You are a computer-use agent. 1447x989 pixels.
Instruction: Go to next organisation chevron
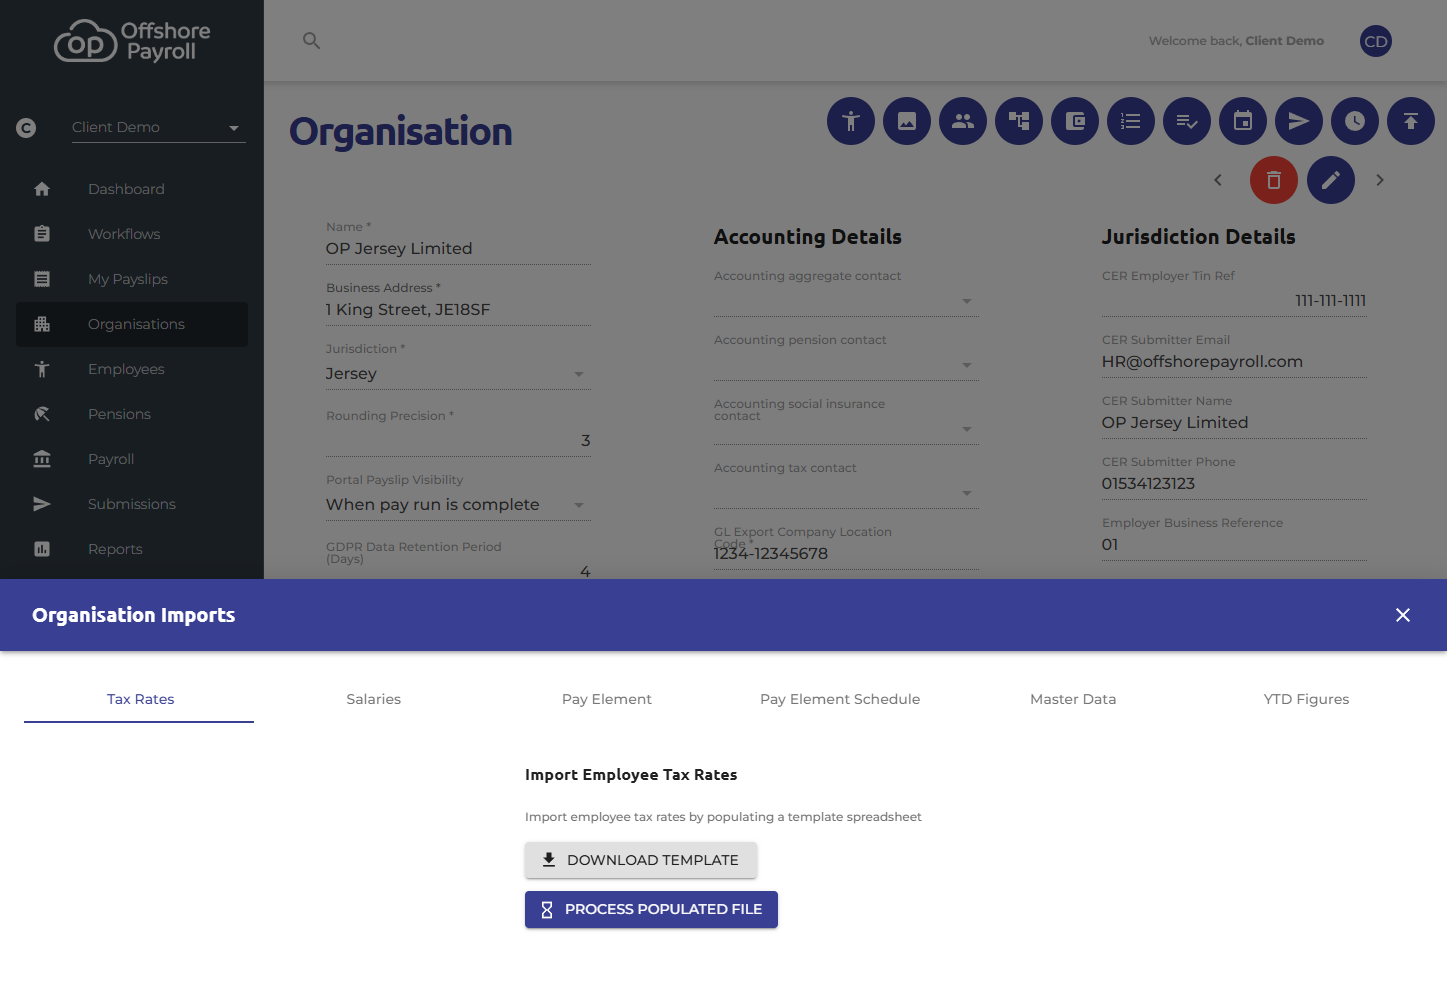tap(1380, 180)
